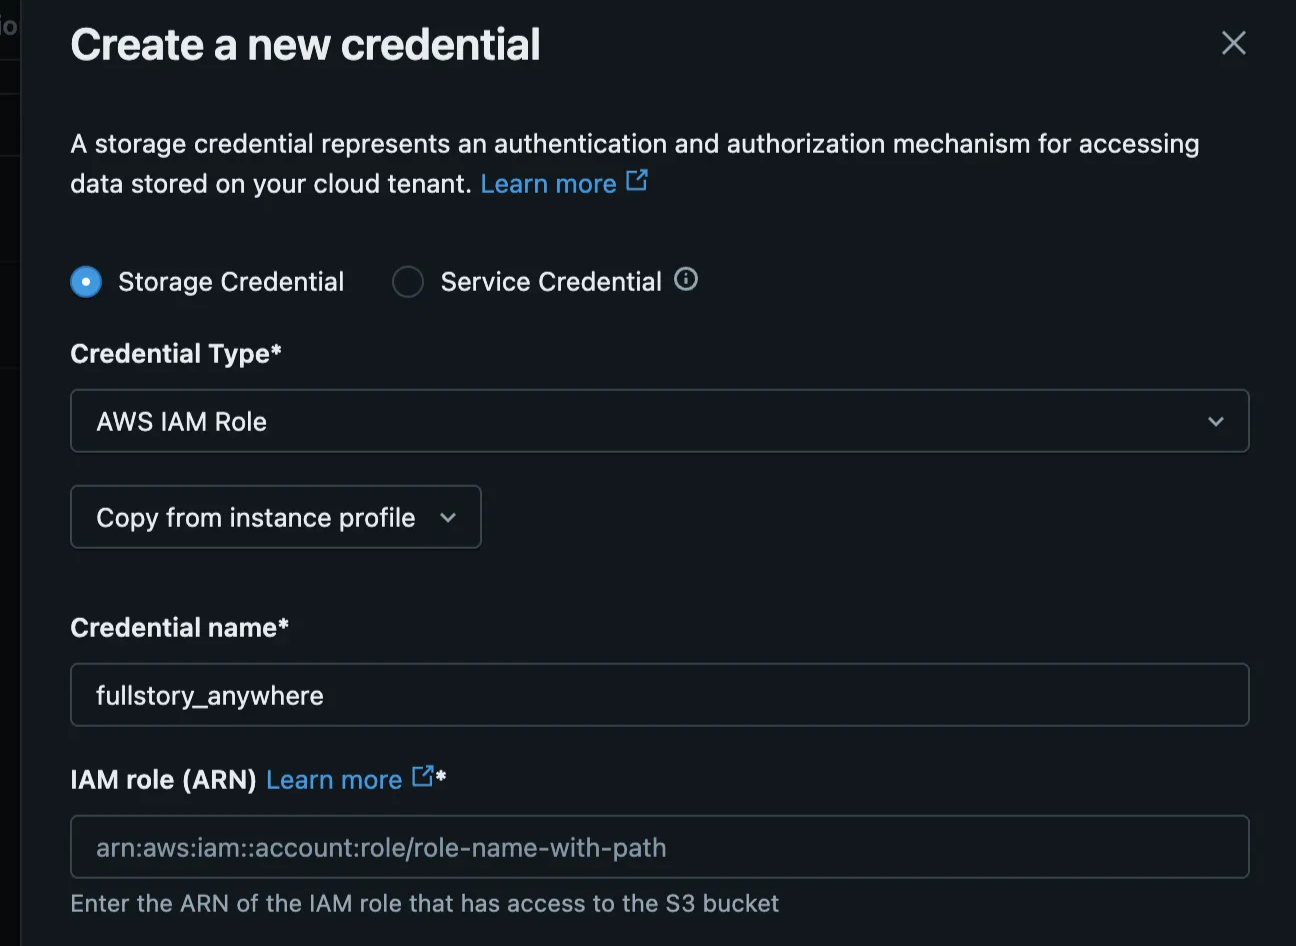This screenshot has width=1296, height=946.
Task: Select the Storage Credential radio button
Action: (86, 282)
